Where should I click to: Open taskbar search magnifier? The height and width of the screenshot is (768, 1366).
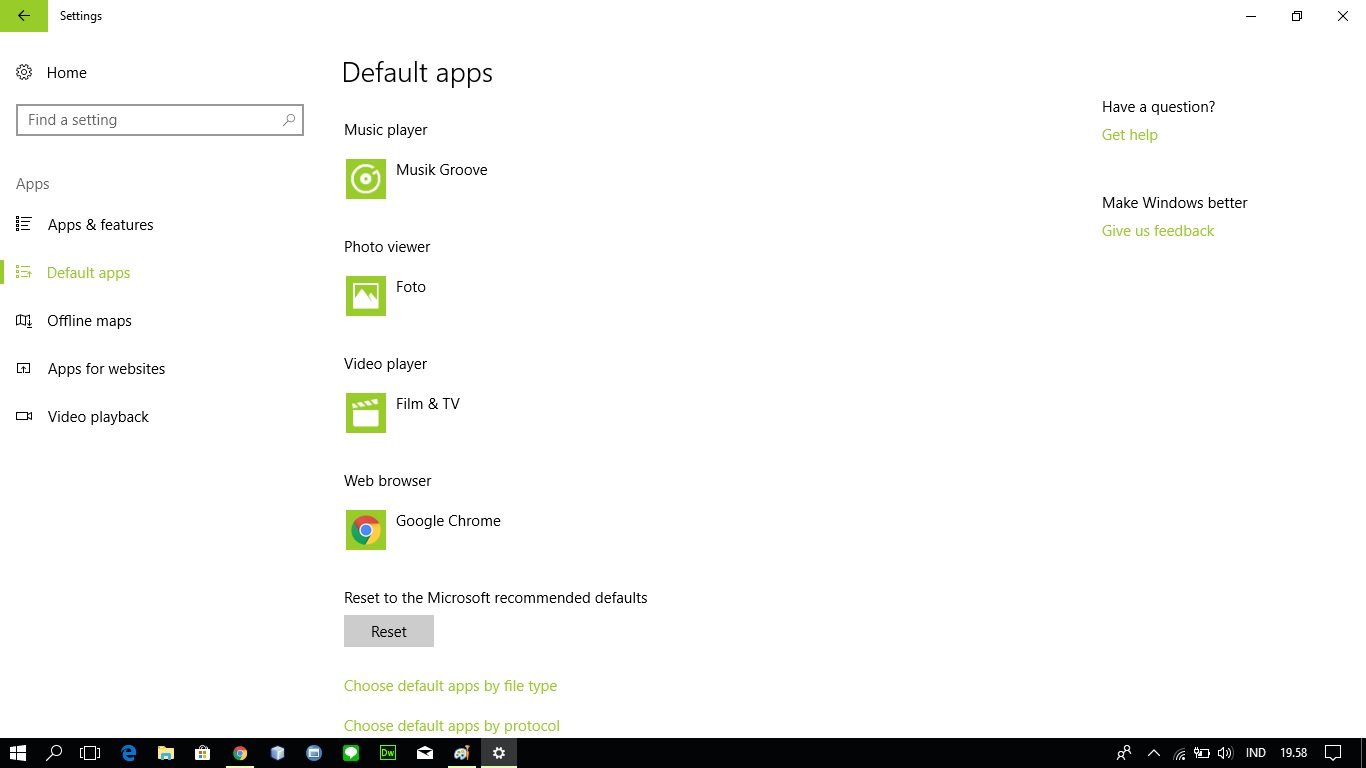(x=54, y=753)
